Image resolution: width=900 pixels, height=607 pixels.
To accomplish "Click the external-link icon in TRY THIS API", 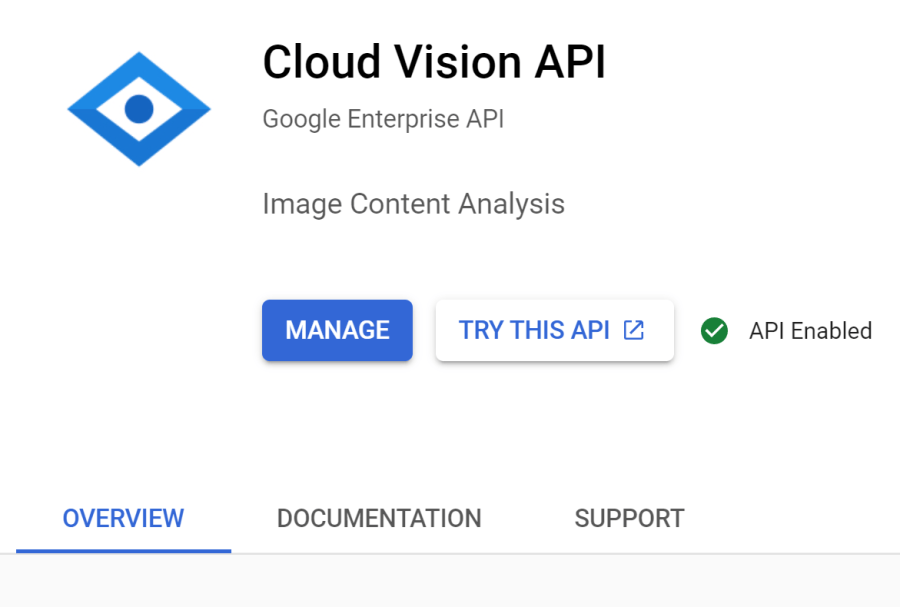I will point(634,330).
